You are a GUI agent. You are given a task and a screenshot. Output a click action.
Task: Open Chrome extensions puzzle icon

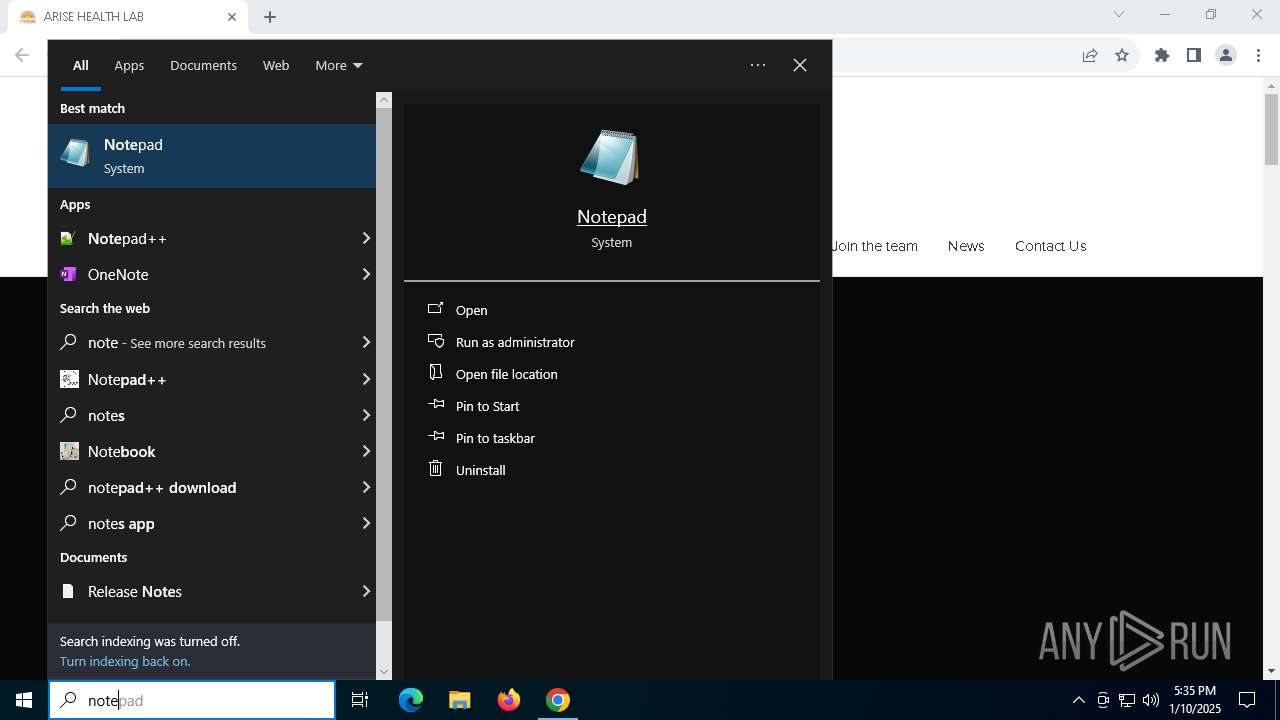tap(1162, 55)
